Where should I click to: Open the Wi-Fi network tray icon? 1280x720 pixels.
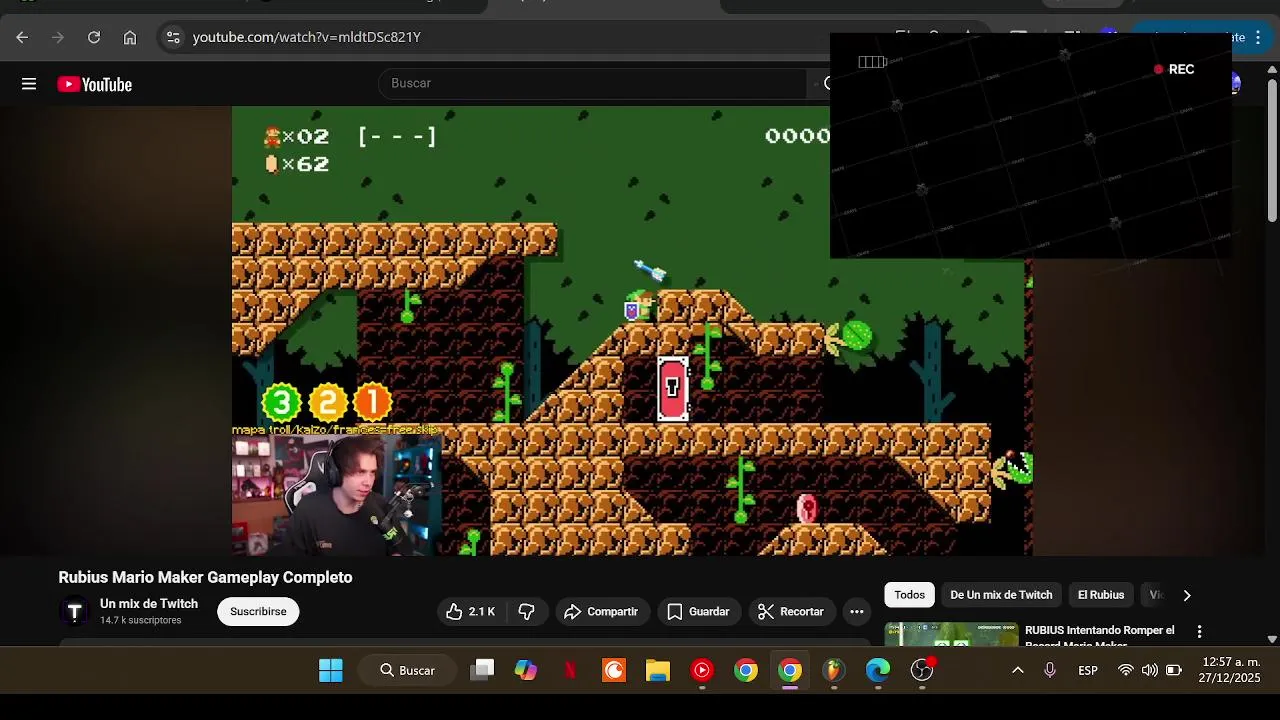point(1126,670)
